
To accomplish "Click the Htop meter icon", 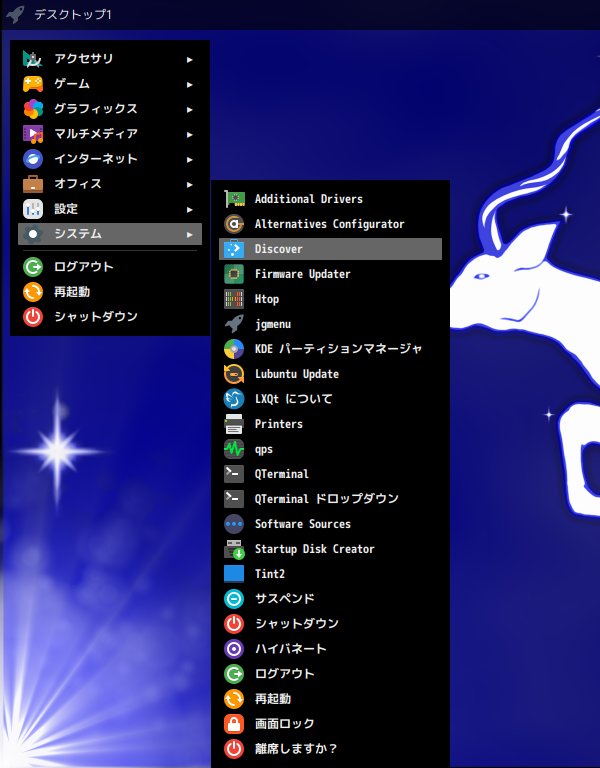I will click(234, 299).
